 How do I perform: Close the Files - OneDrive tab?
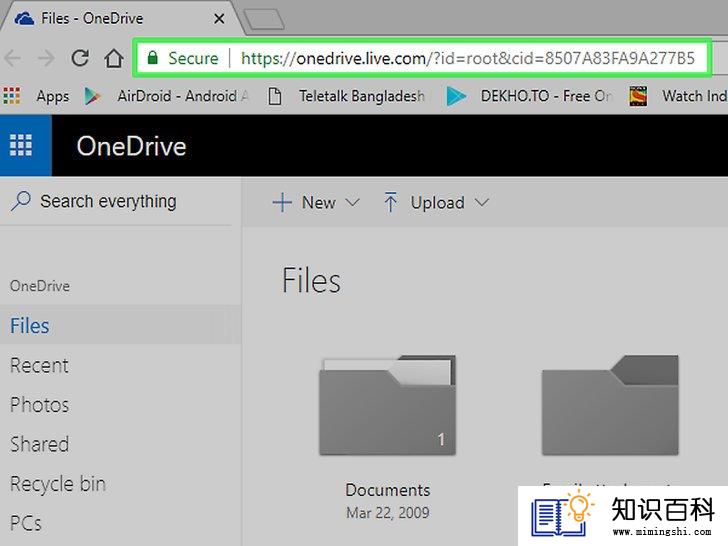point(219,19)
